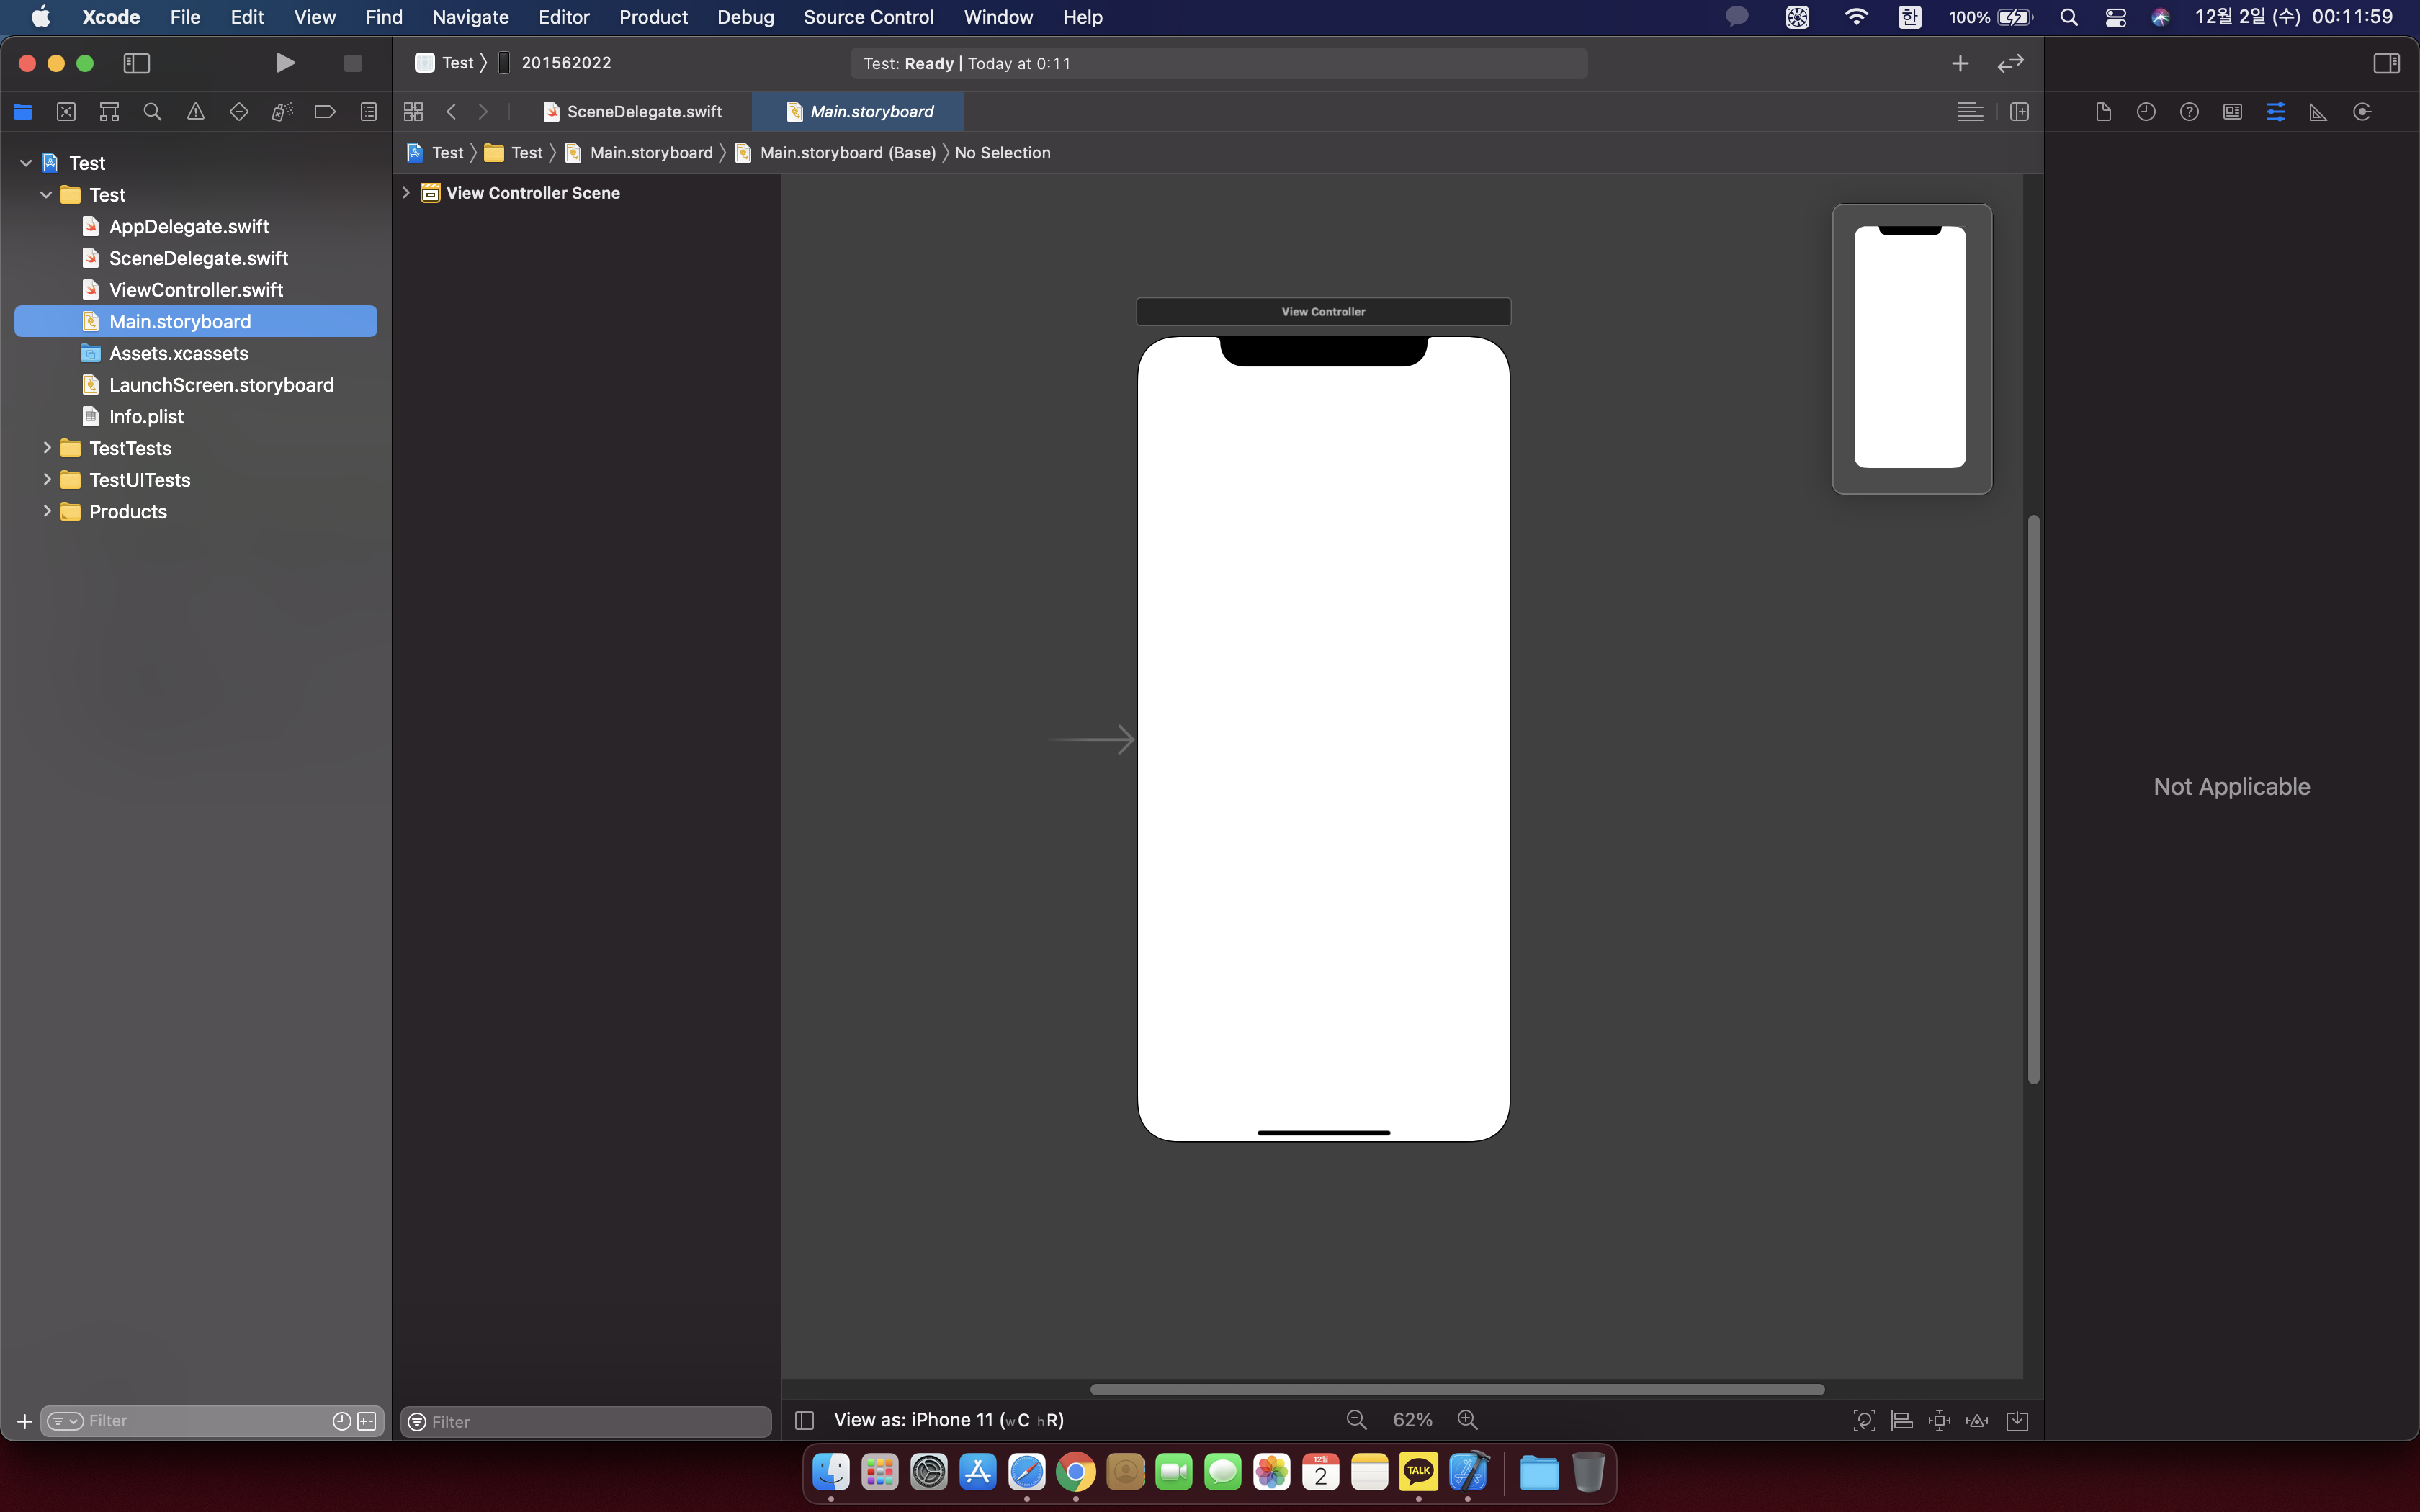Update Frames refresh button
2420x1512 pixels.
[1864, 1421]
